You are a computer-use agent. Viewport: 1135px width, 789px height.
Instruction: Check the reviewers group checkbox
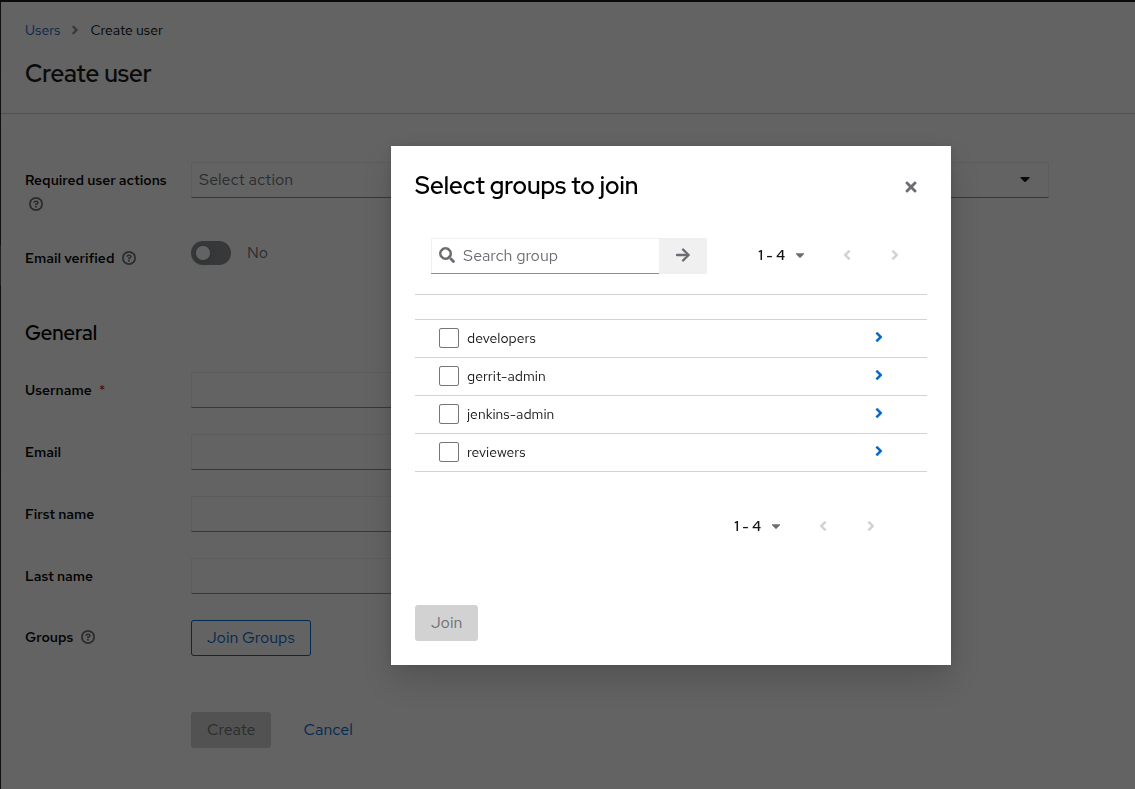pos(448,451)
